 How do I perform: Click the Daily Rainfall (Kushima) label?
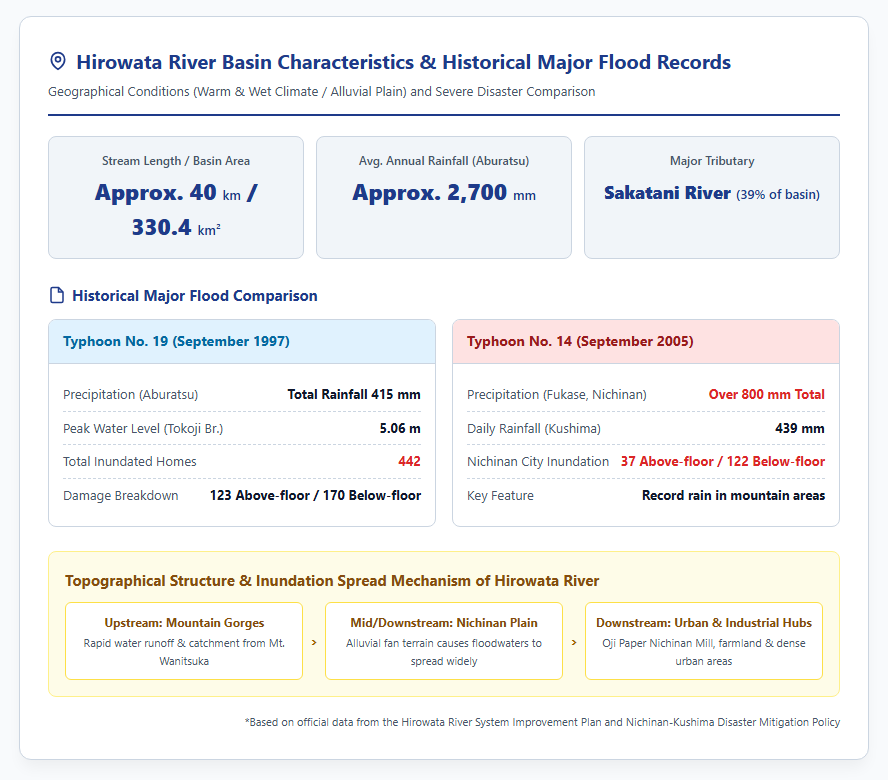533,428
